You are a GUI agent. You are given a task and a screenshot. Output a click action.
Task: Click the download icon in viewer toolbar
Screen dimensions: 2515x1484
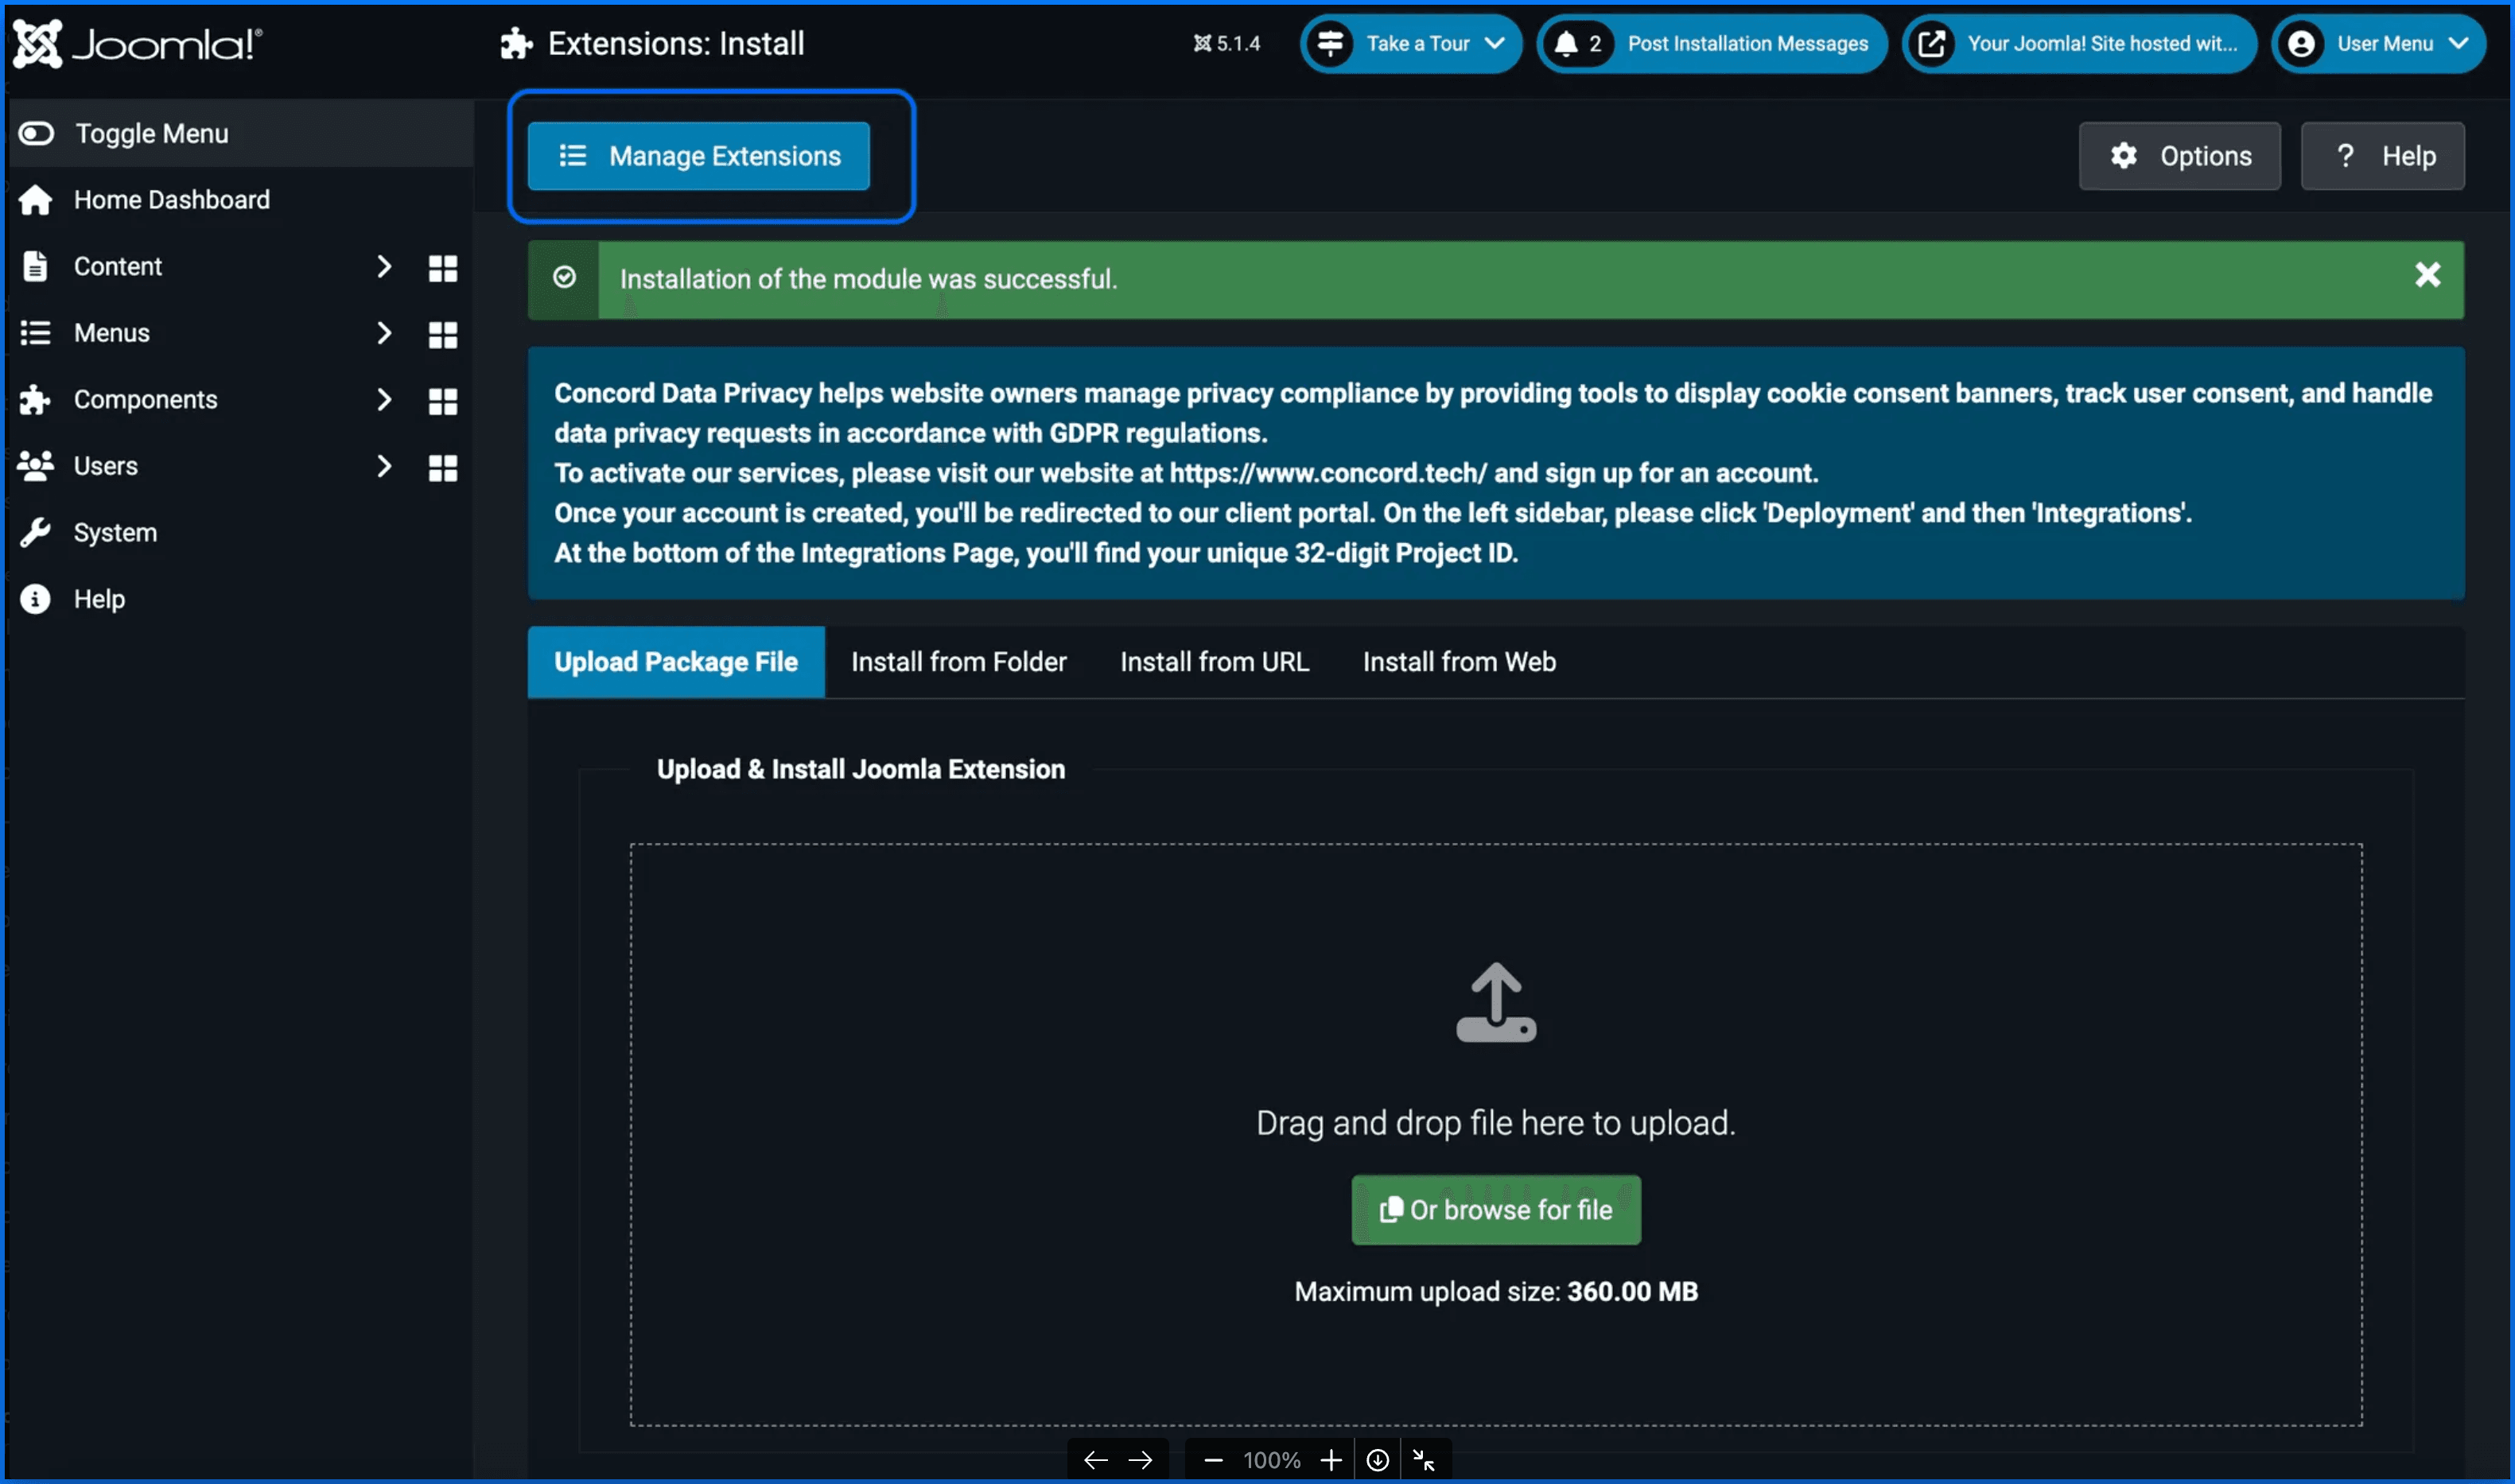[1377, 1460]
